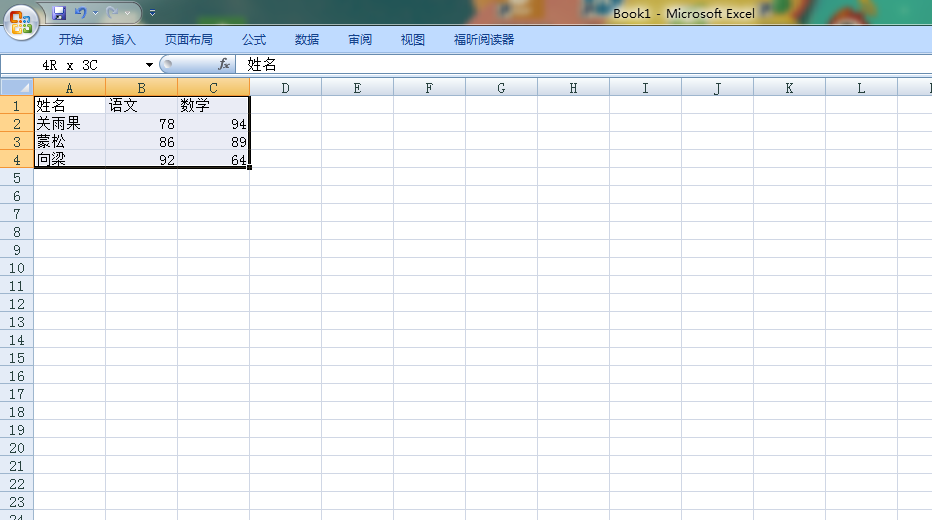This screenshot has height=520, width=932.
Task: Click the formula bar containing 姓名
Action: pos(582,65)
